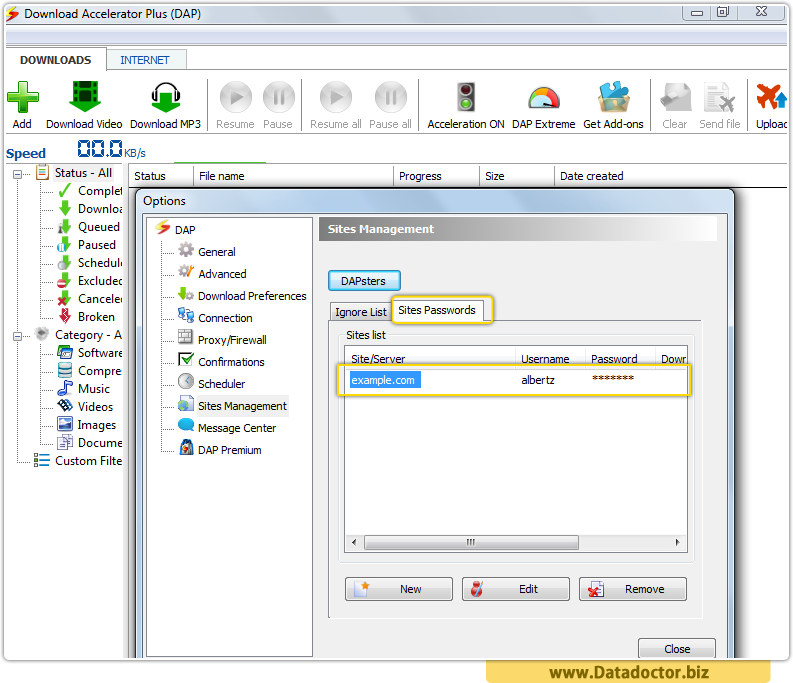Select General in Options tree
This screenshot has height=683, width=793.
coord(216,252)
